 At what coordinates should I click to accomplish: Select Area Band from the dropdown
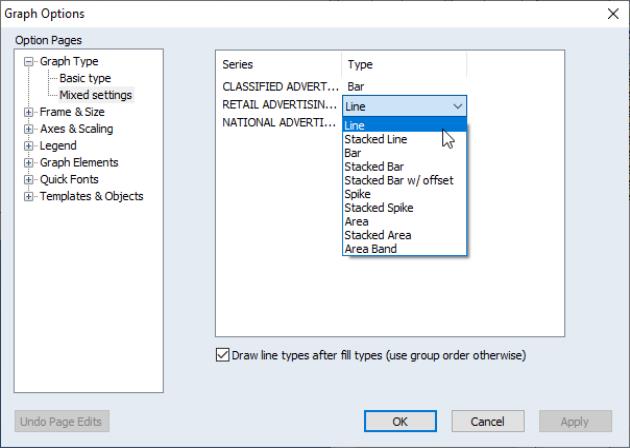click(370, 249)
